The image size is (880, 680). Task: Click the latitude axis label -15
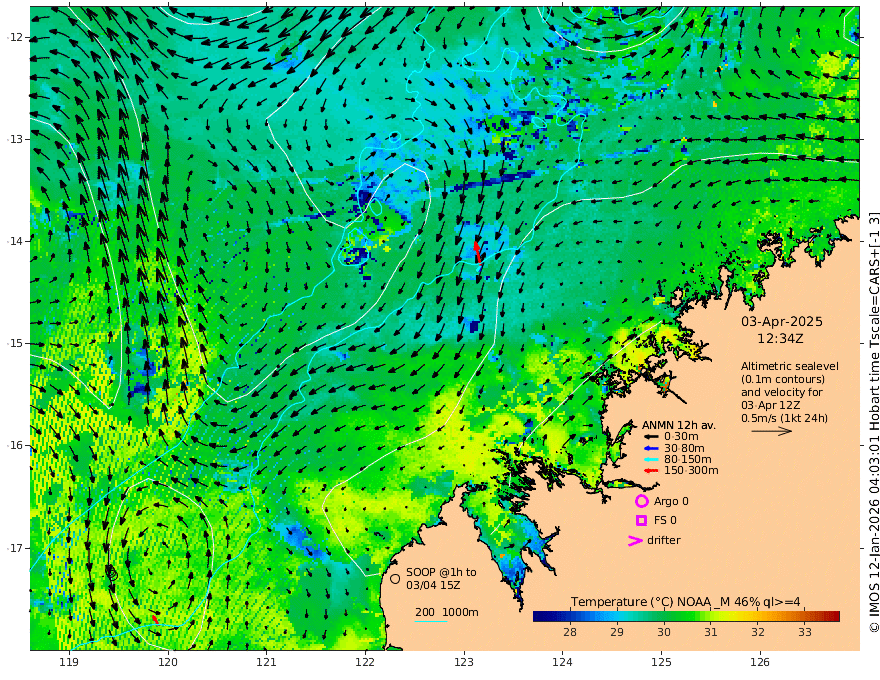coord(15,343)
